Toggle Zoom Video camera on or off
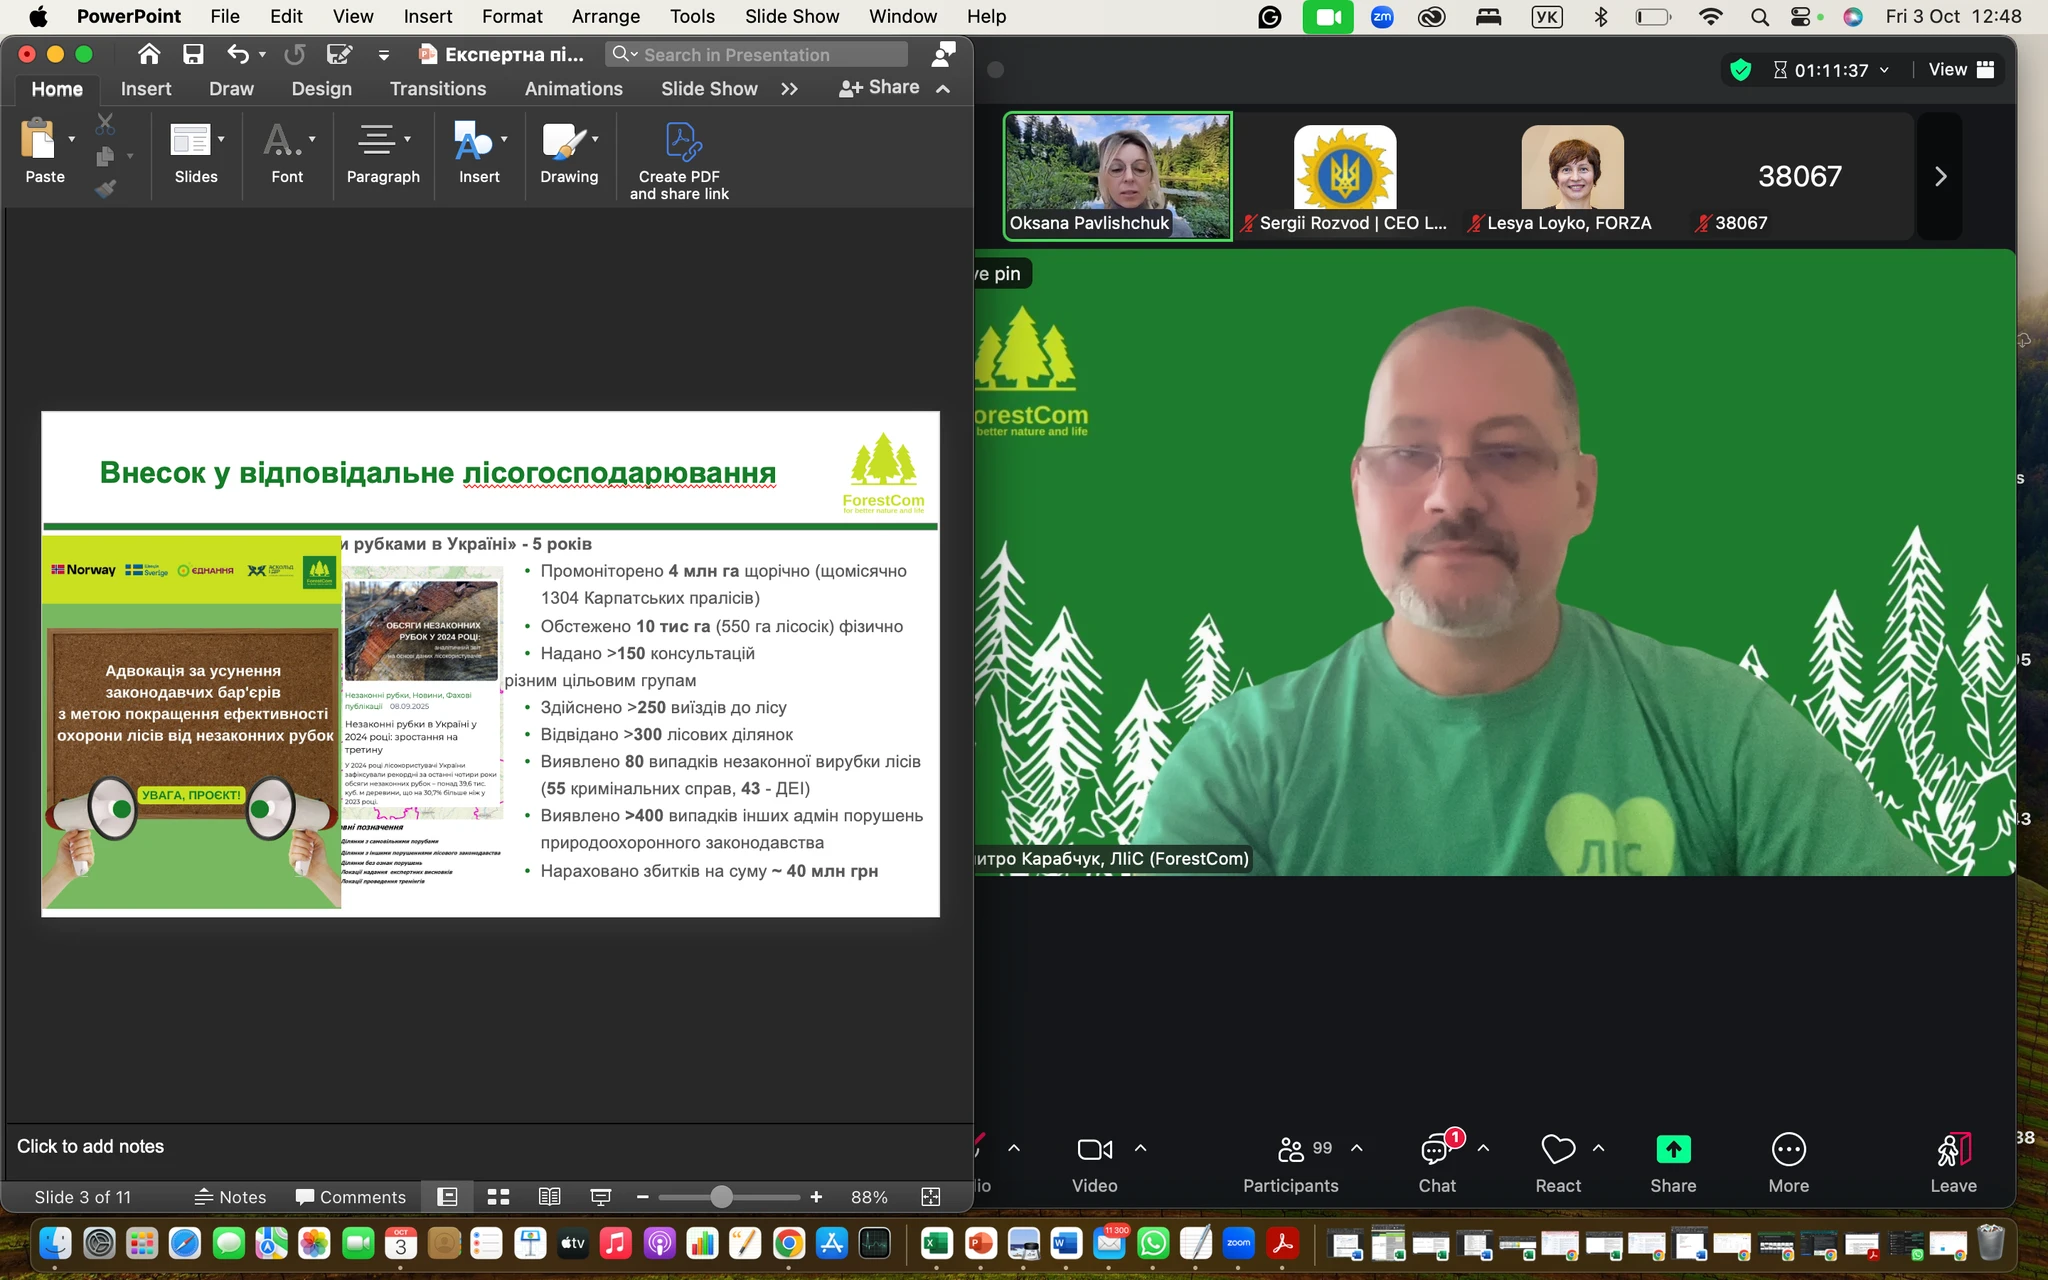Image resolution: width=2048 pixels, height=1280 pixels. click(x=1095, y=1164)
